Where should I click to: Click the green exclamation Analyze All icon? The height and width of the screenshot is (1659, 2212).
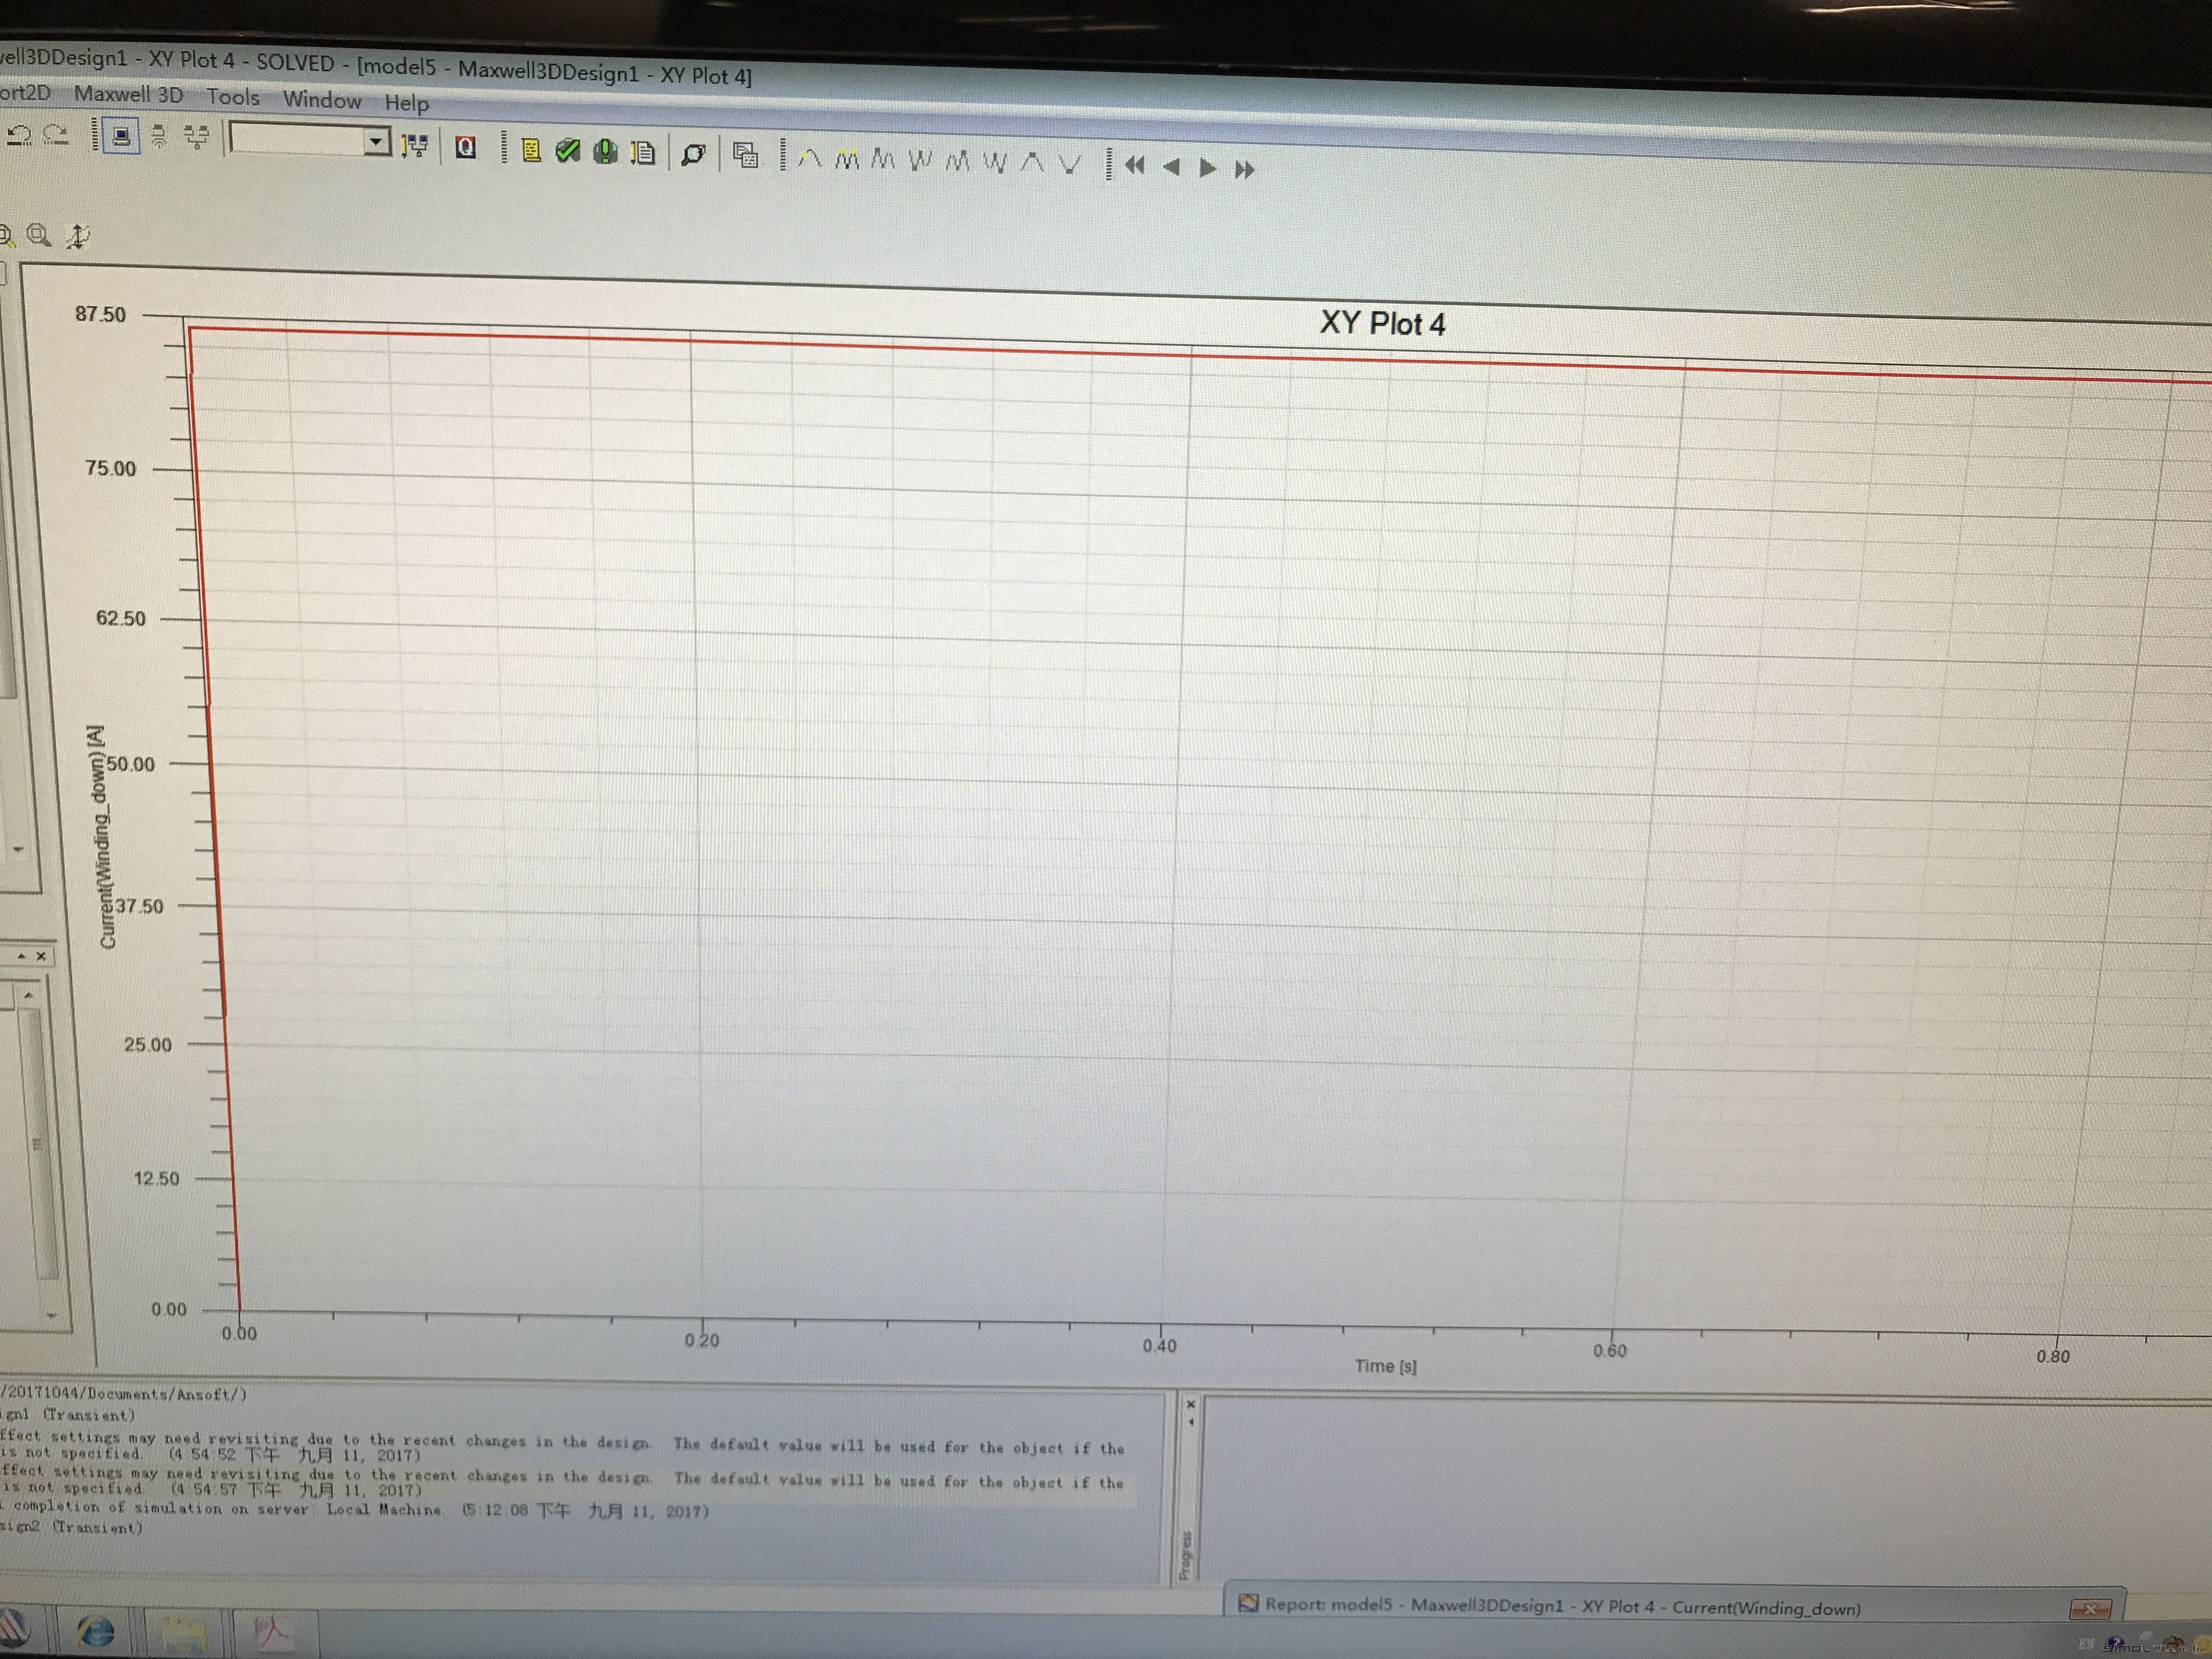click(605, 152)
